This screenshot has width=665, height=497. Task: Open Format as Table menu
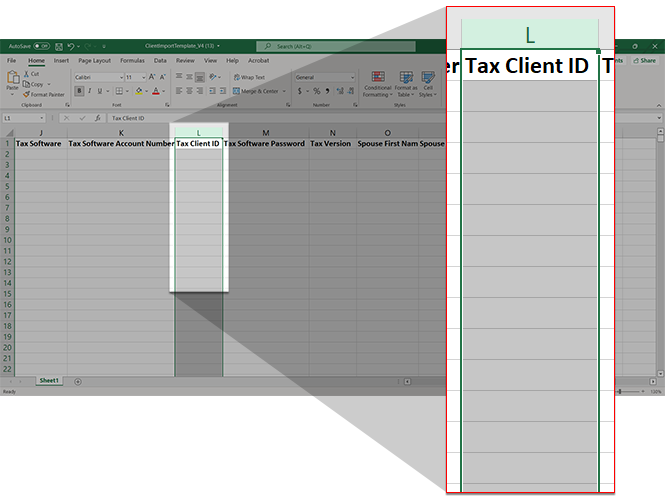(x=406, y=84)
